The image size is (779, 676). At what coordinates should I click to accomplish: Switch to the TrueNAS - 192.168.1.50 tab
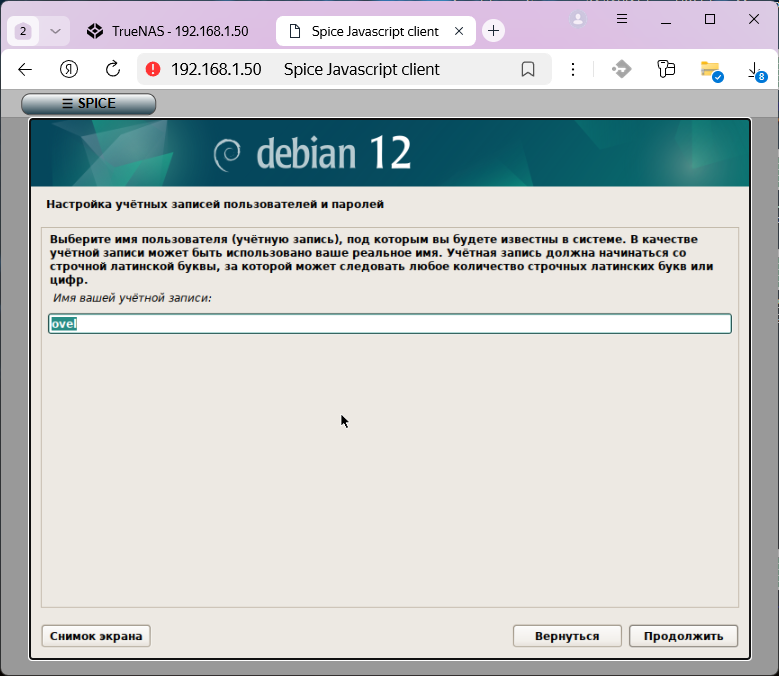tap(170, 31)
